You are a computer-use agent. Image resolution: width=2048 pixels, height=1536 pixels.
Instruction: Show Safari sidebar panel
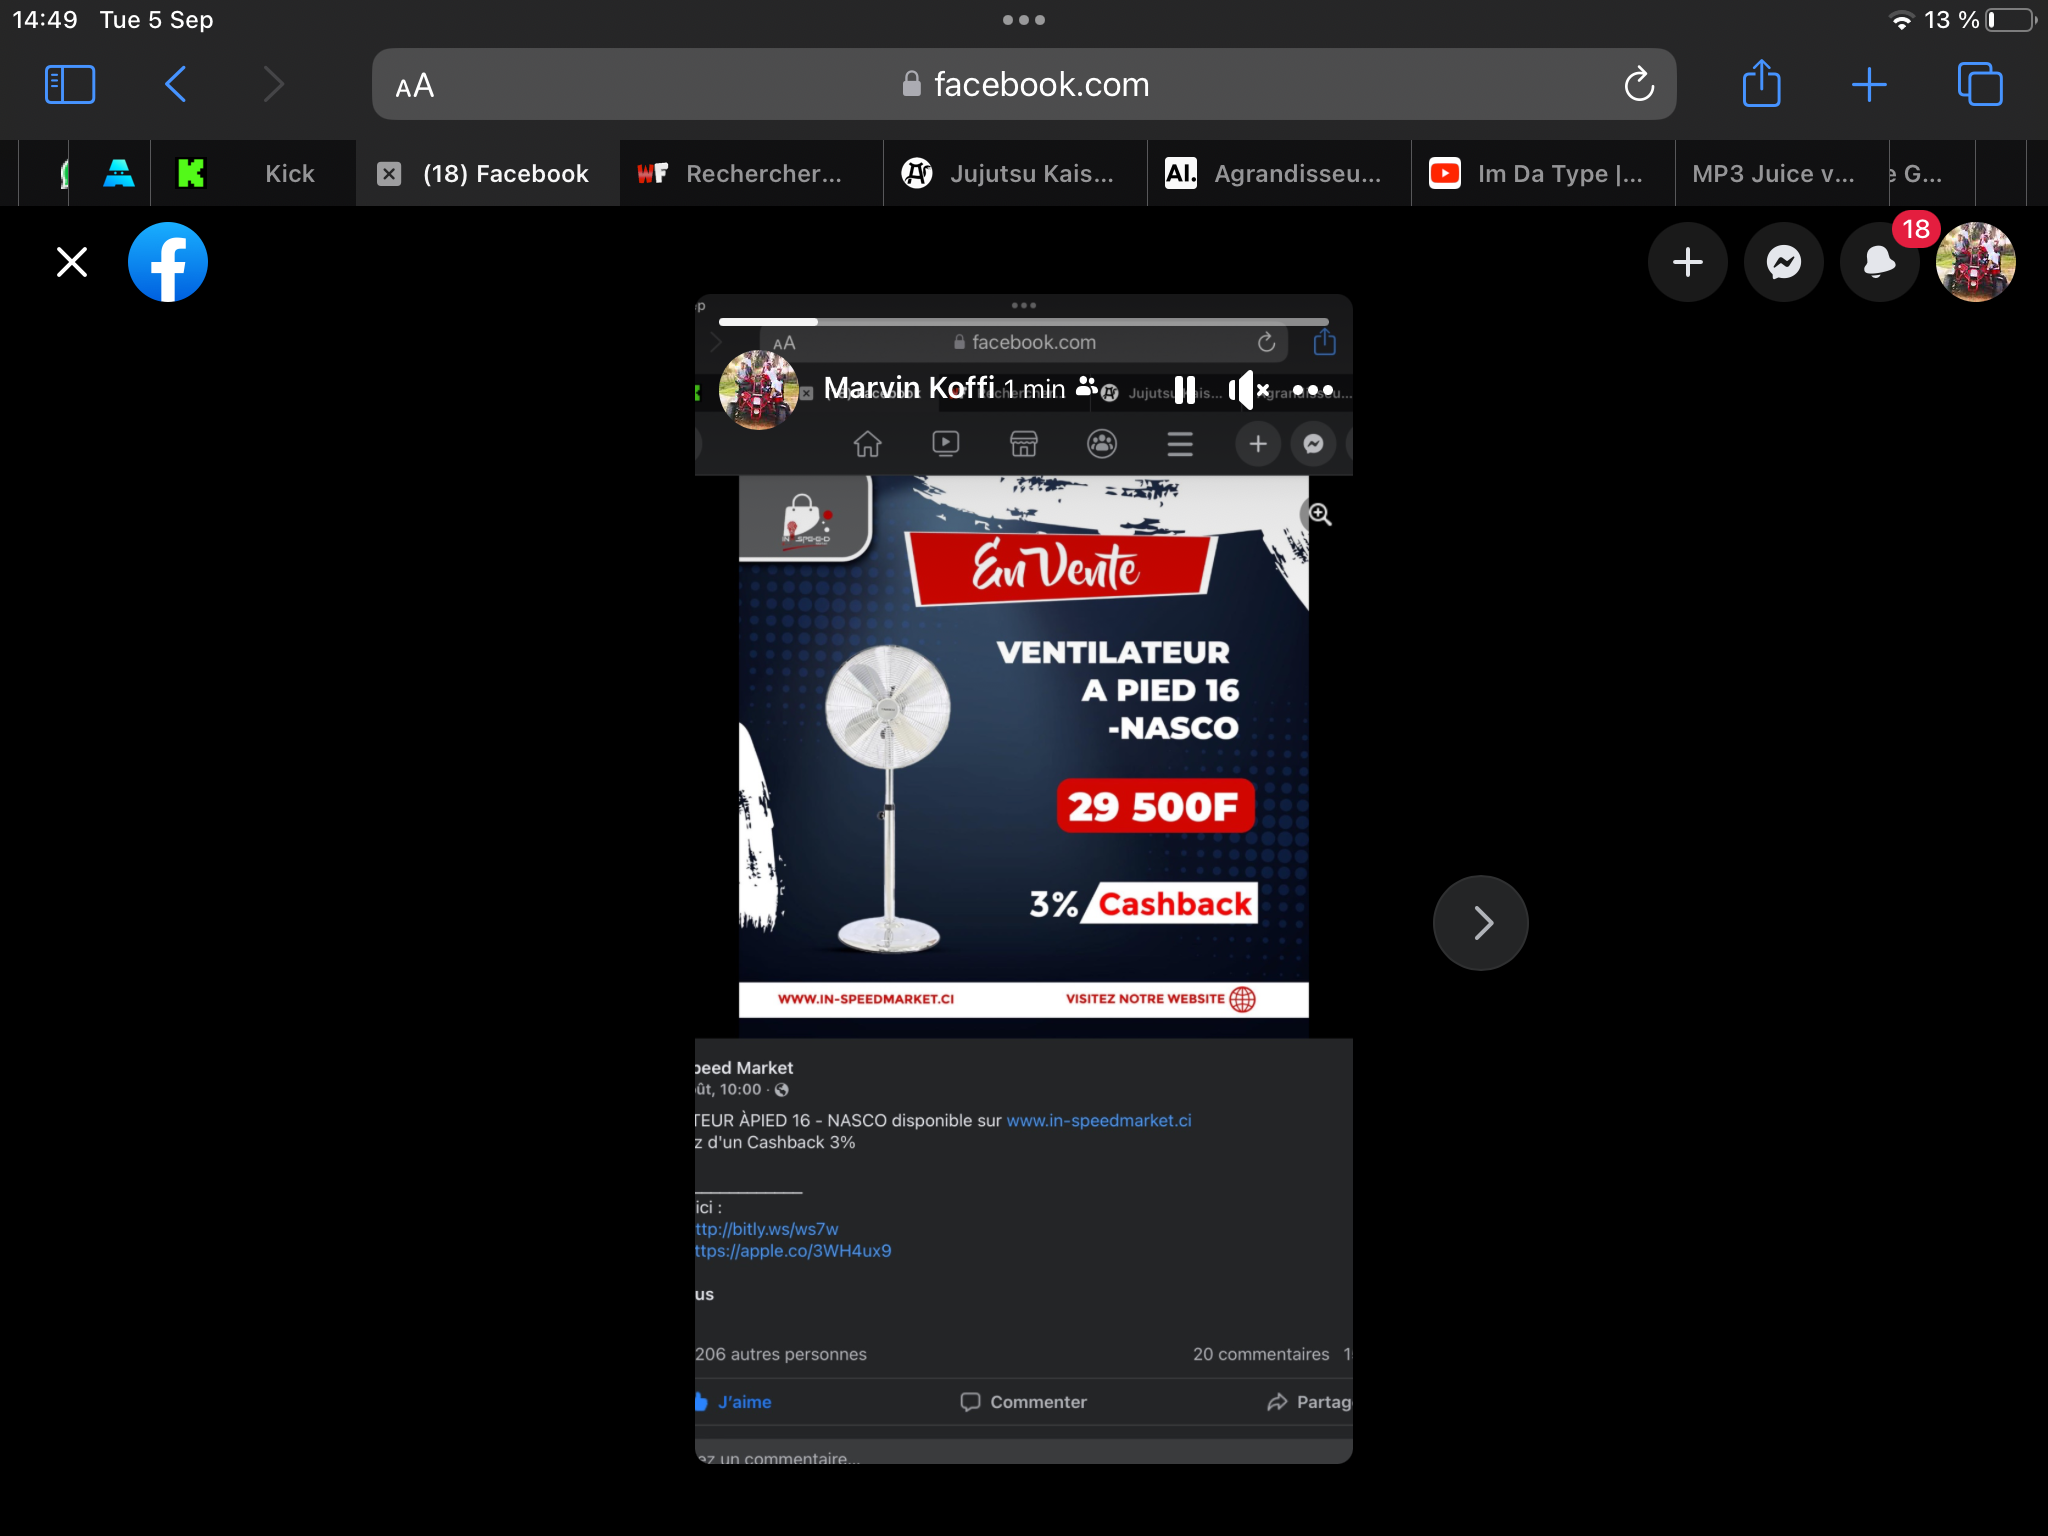[70, 84]
